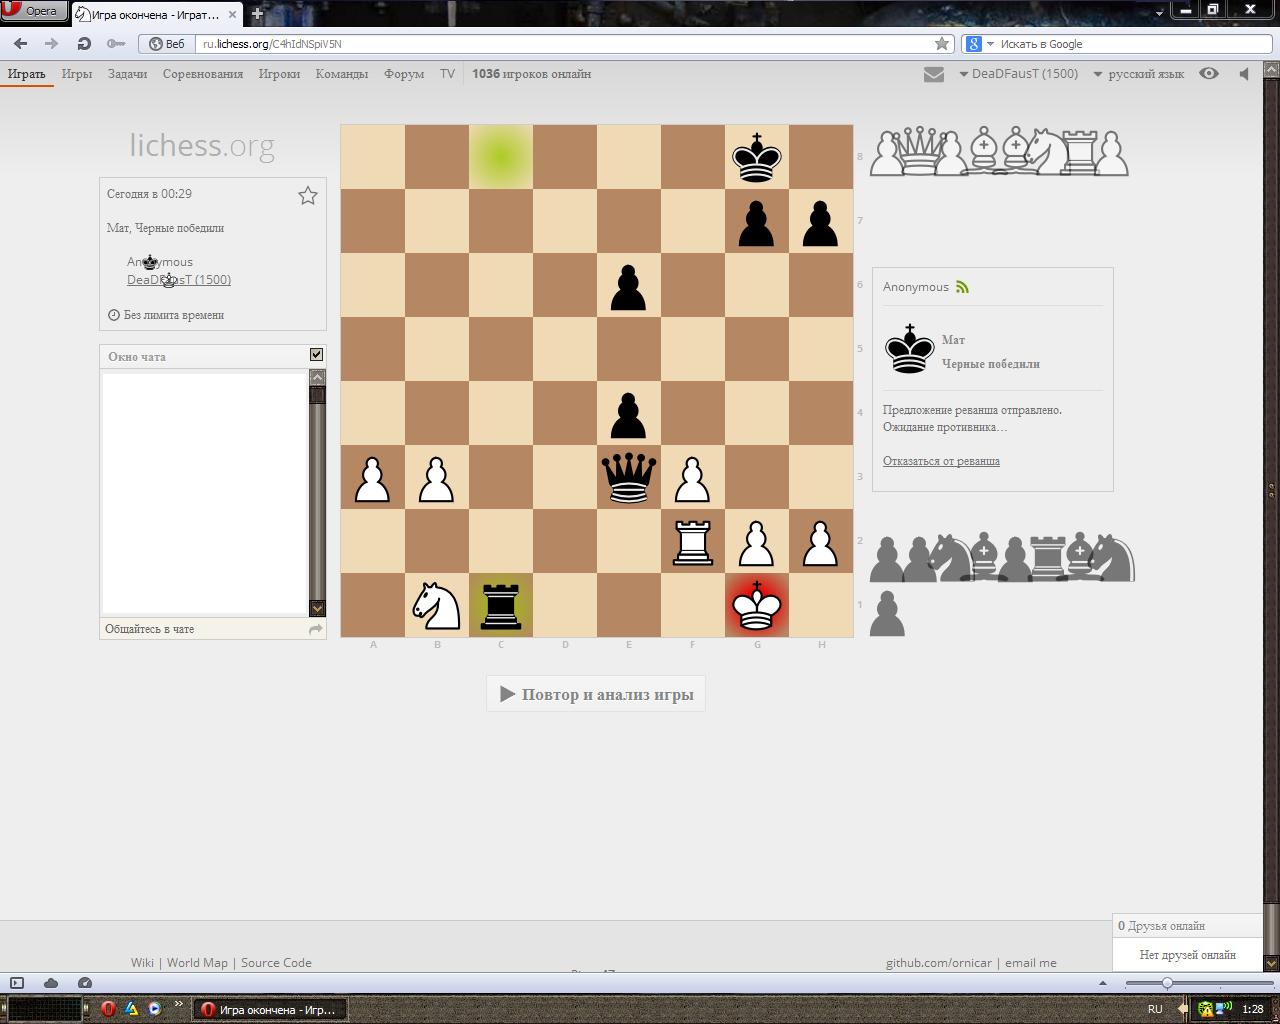Click the browser address bar

(x=565, y=44)
